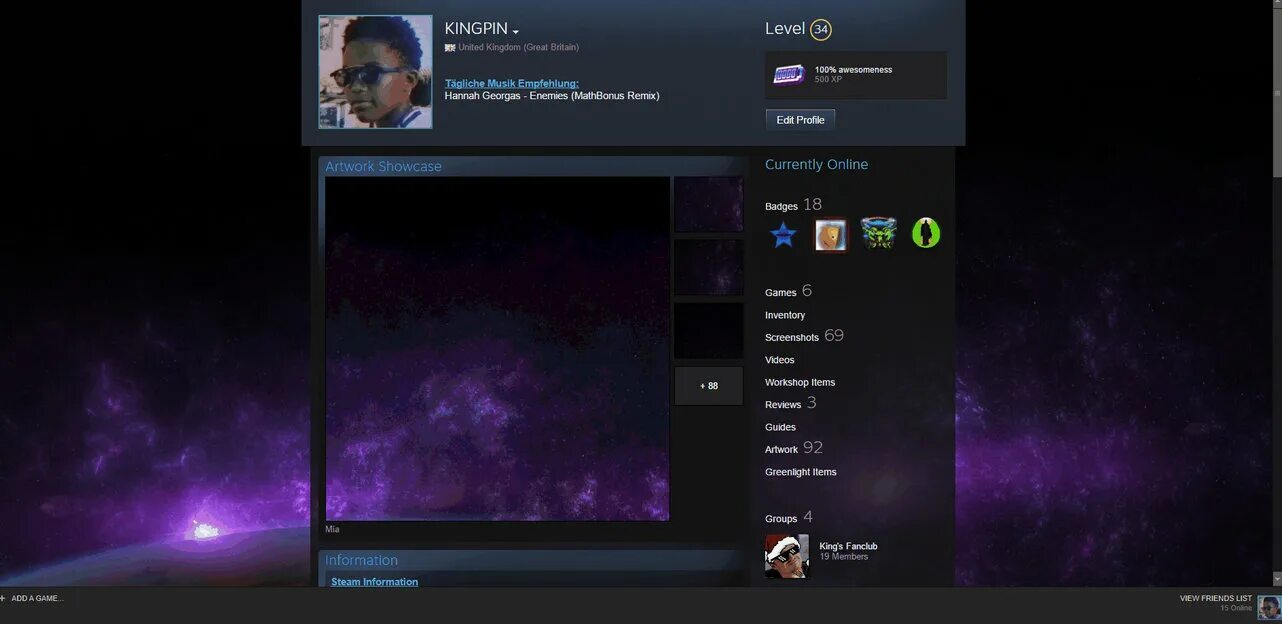Viewport: 1282px width, 624px height.
Task: Select the orange portrait badge icon
Action: [830, 235]
